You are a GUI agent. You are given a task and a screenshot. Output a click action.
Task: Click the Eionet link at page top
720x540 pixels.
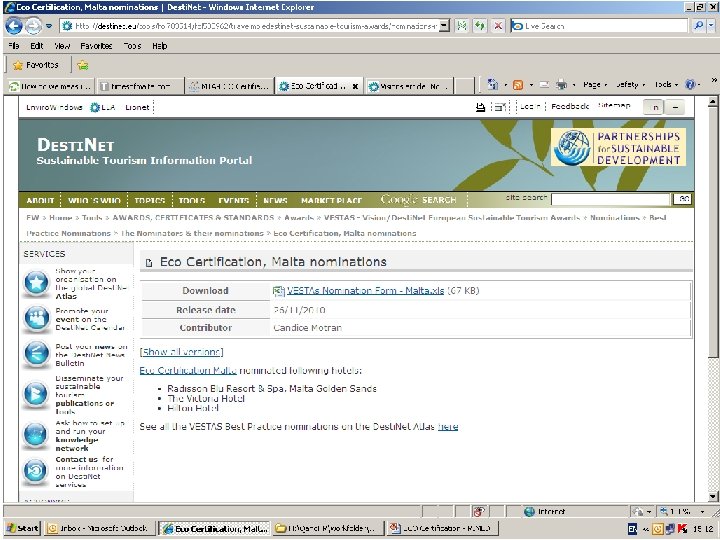pyautogui.click(x=137, y=107)
